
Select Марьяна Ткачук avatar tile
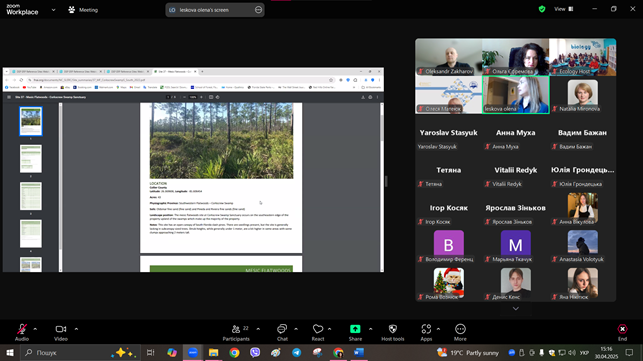(515, 245)
